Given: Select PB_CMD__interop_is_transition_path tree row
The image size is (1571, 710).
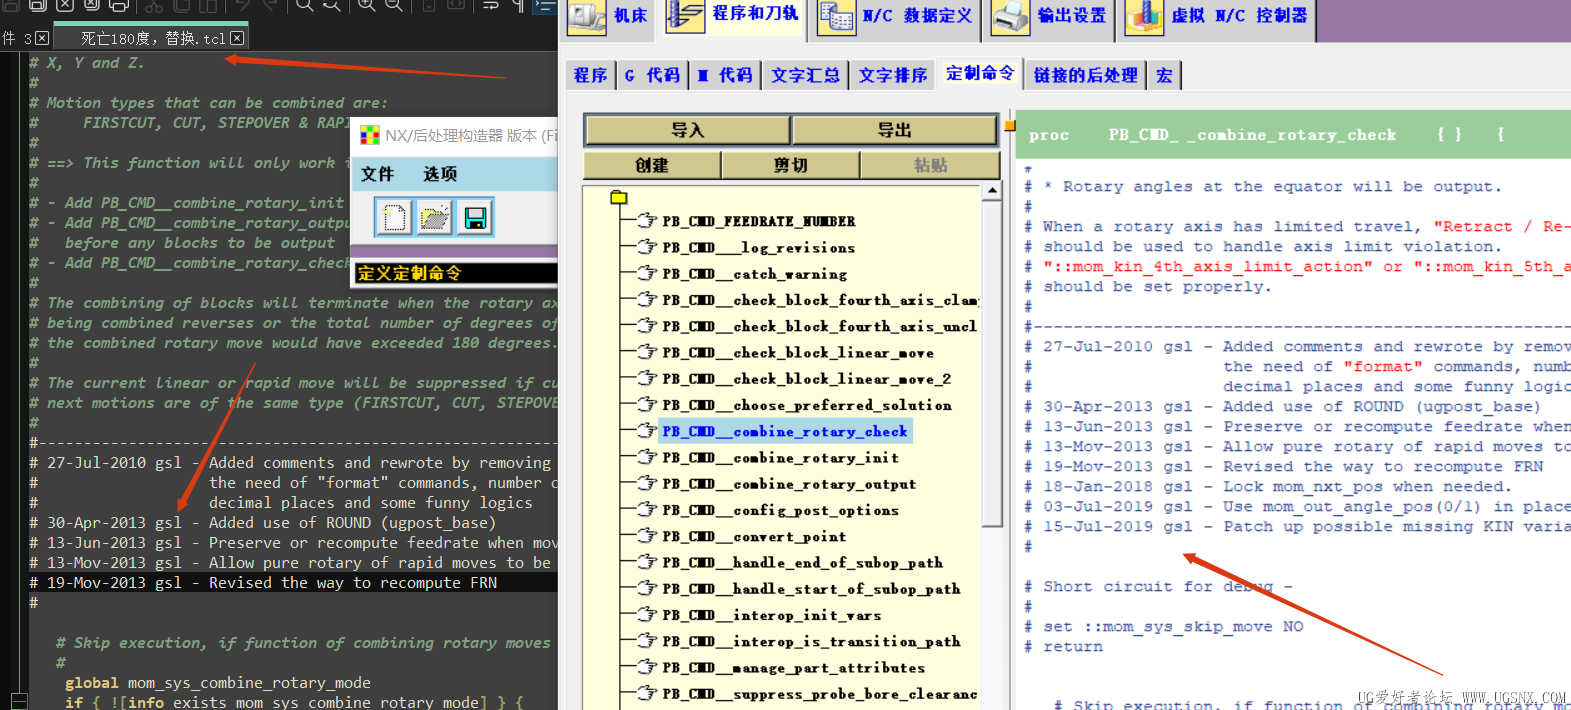Looking at the screenshot, I should pyautogui.click(x=811, y=640).
